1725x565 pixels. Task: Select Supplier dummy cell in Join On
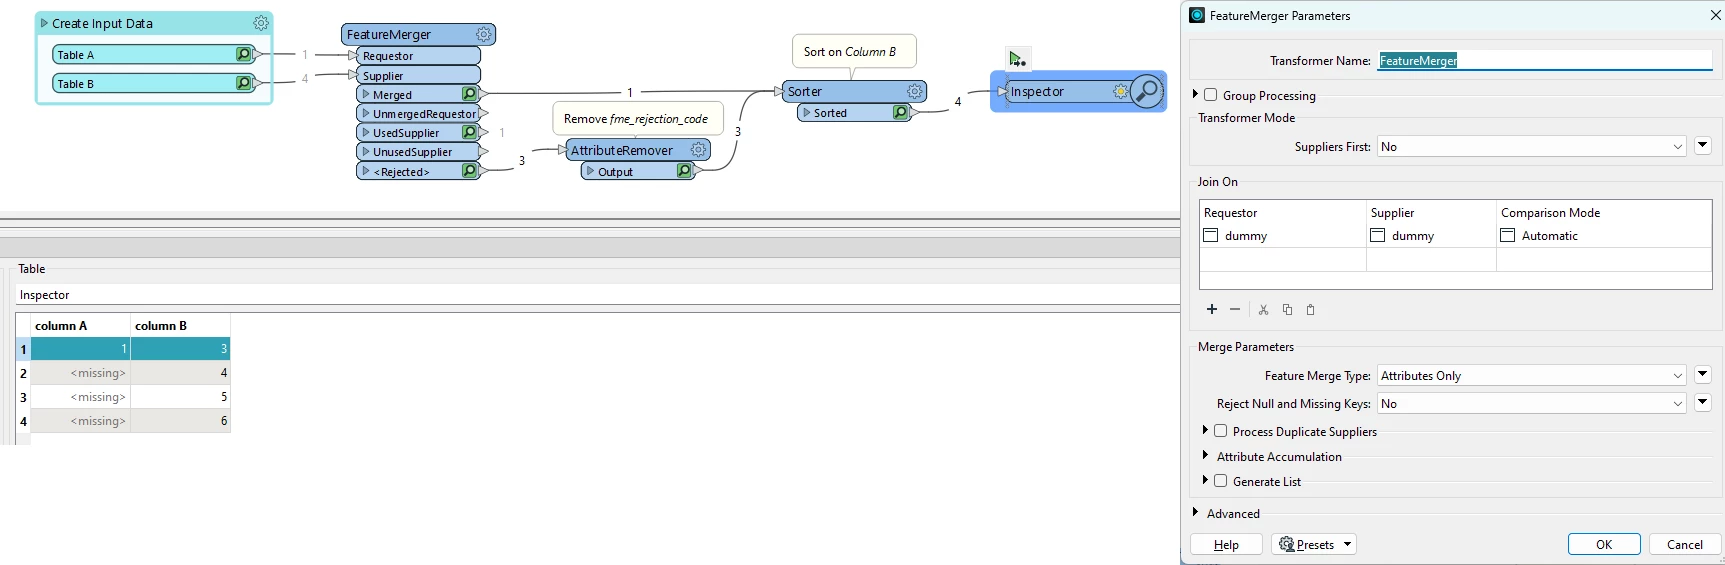(x=1431, y=236)
